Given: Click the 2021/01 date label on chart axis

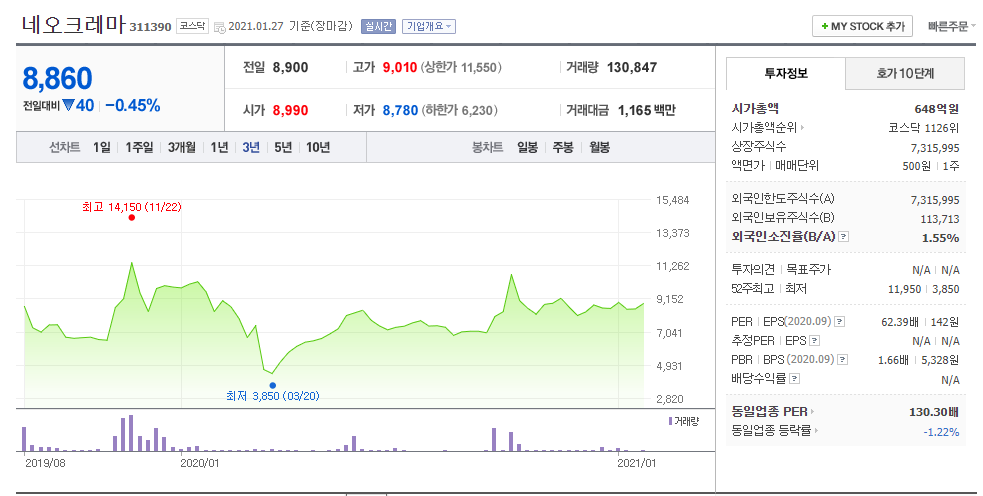Looking at the screenshot, I should pyautogui.click(x=637, y=463).
